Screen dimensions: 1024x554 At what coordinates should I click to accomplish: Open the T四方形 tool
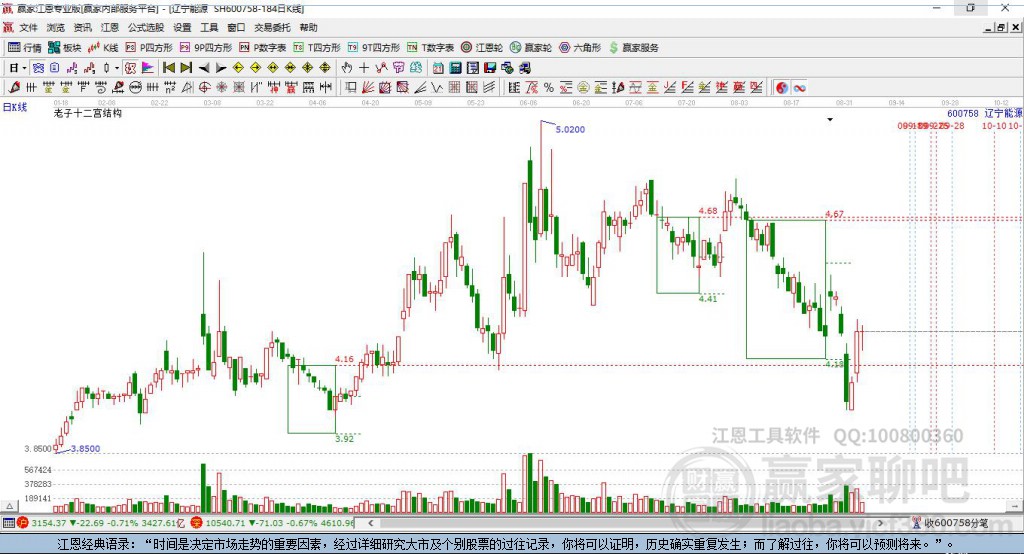point(317,48)
